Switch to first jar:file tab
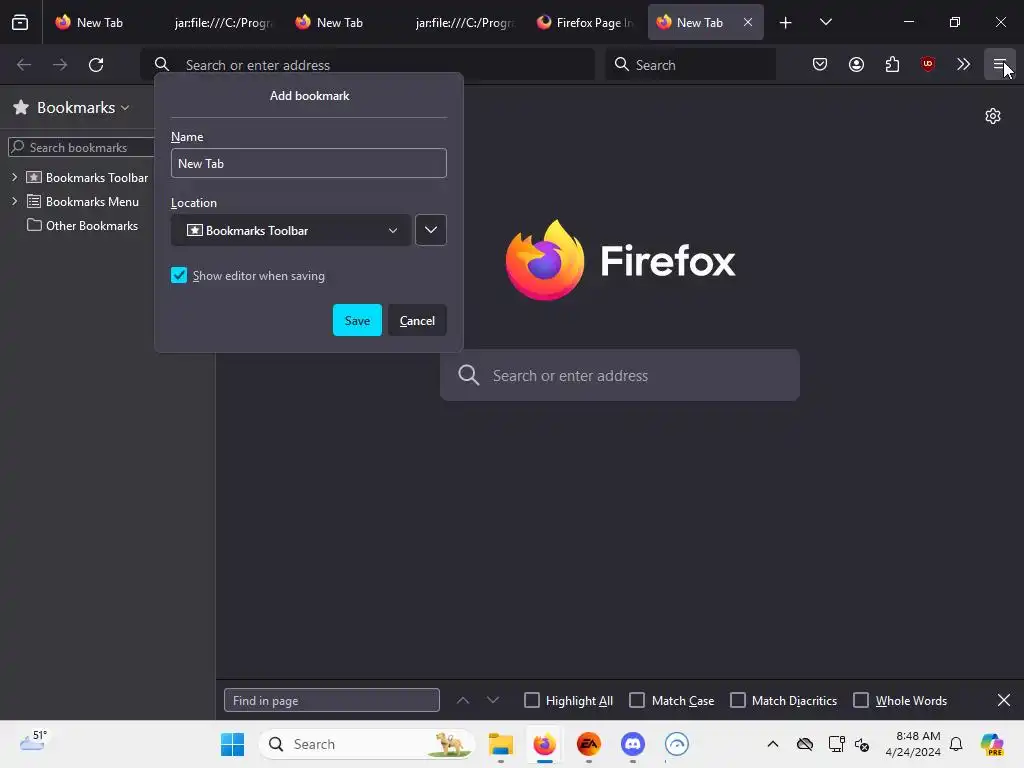Screen dimensions: 1024x768 [x=222, y=22]
